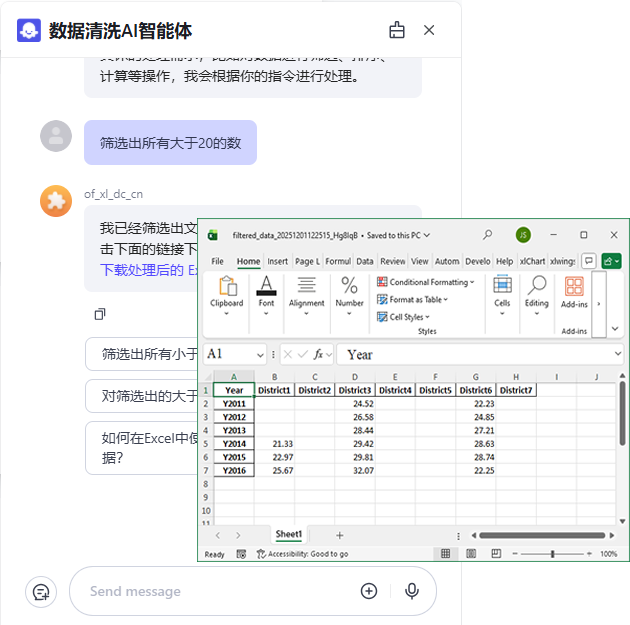This screenshot has width=630, height=625.
Task: Switch to the Home ribbon tab
Action: click(x=248, y=261)
